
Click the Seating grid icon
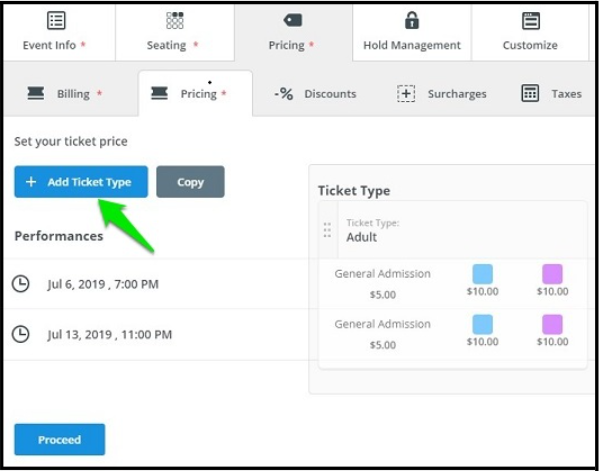coord(175,21)
